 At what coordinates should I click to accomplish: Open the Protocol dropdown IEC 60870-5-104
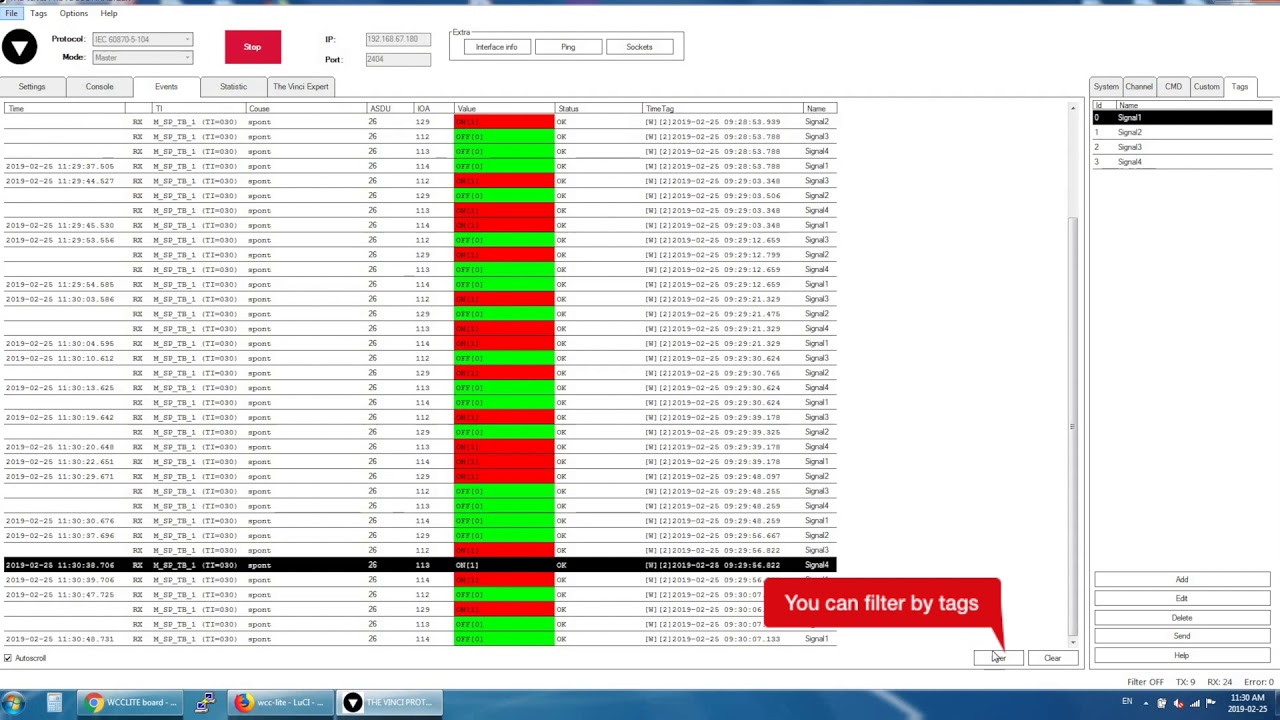click(x=142, y=39)
